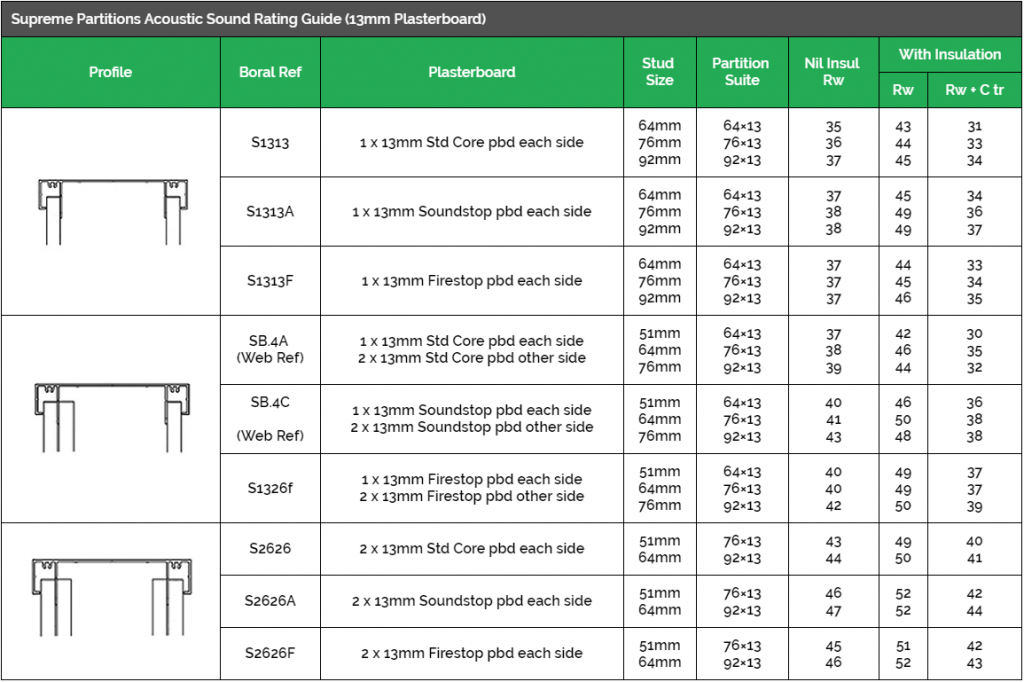Click partition suite '76×13' in S1313A row
The width and height of the screenshot is (1024, 682).
click(742, 212)
